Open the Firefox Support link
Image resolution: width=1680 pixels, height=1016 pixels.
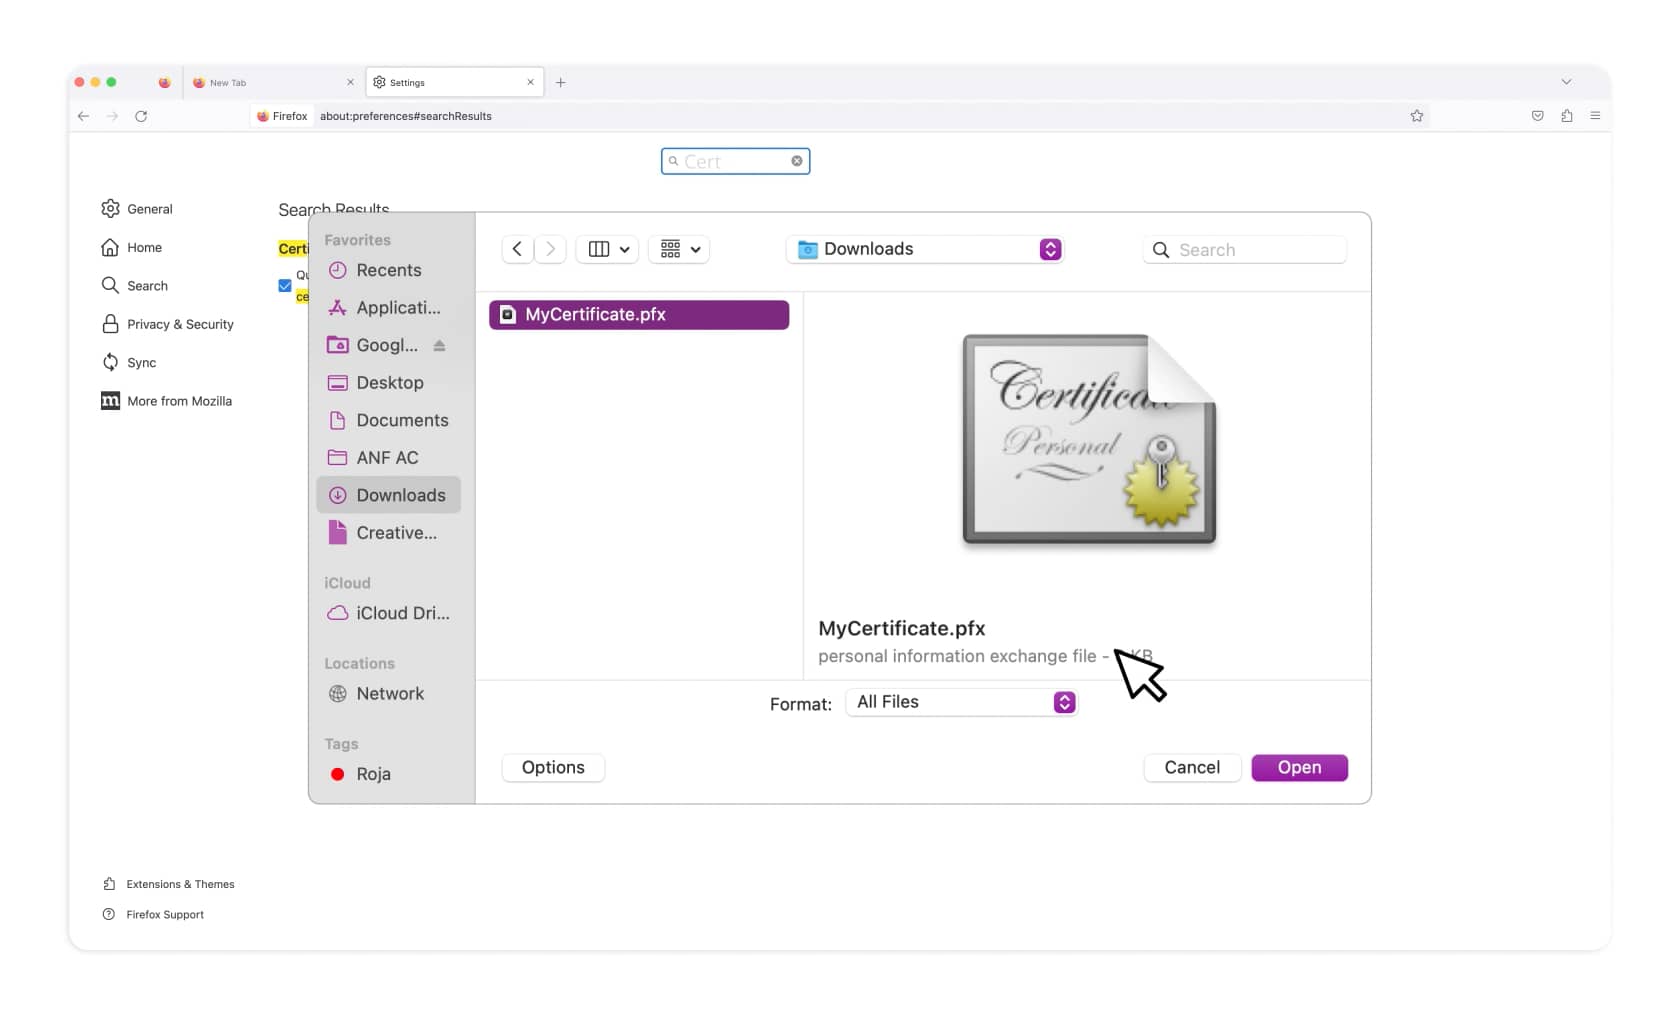(163, 914)
